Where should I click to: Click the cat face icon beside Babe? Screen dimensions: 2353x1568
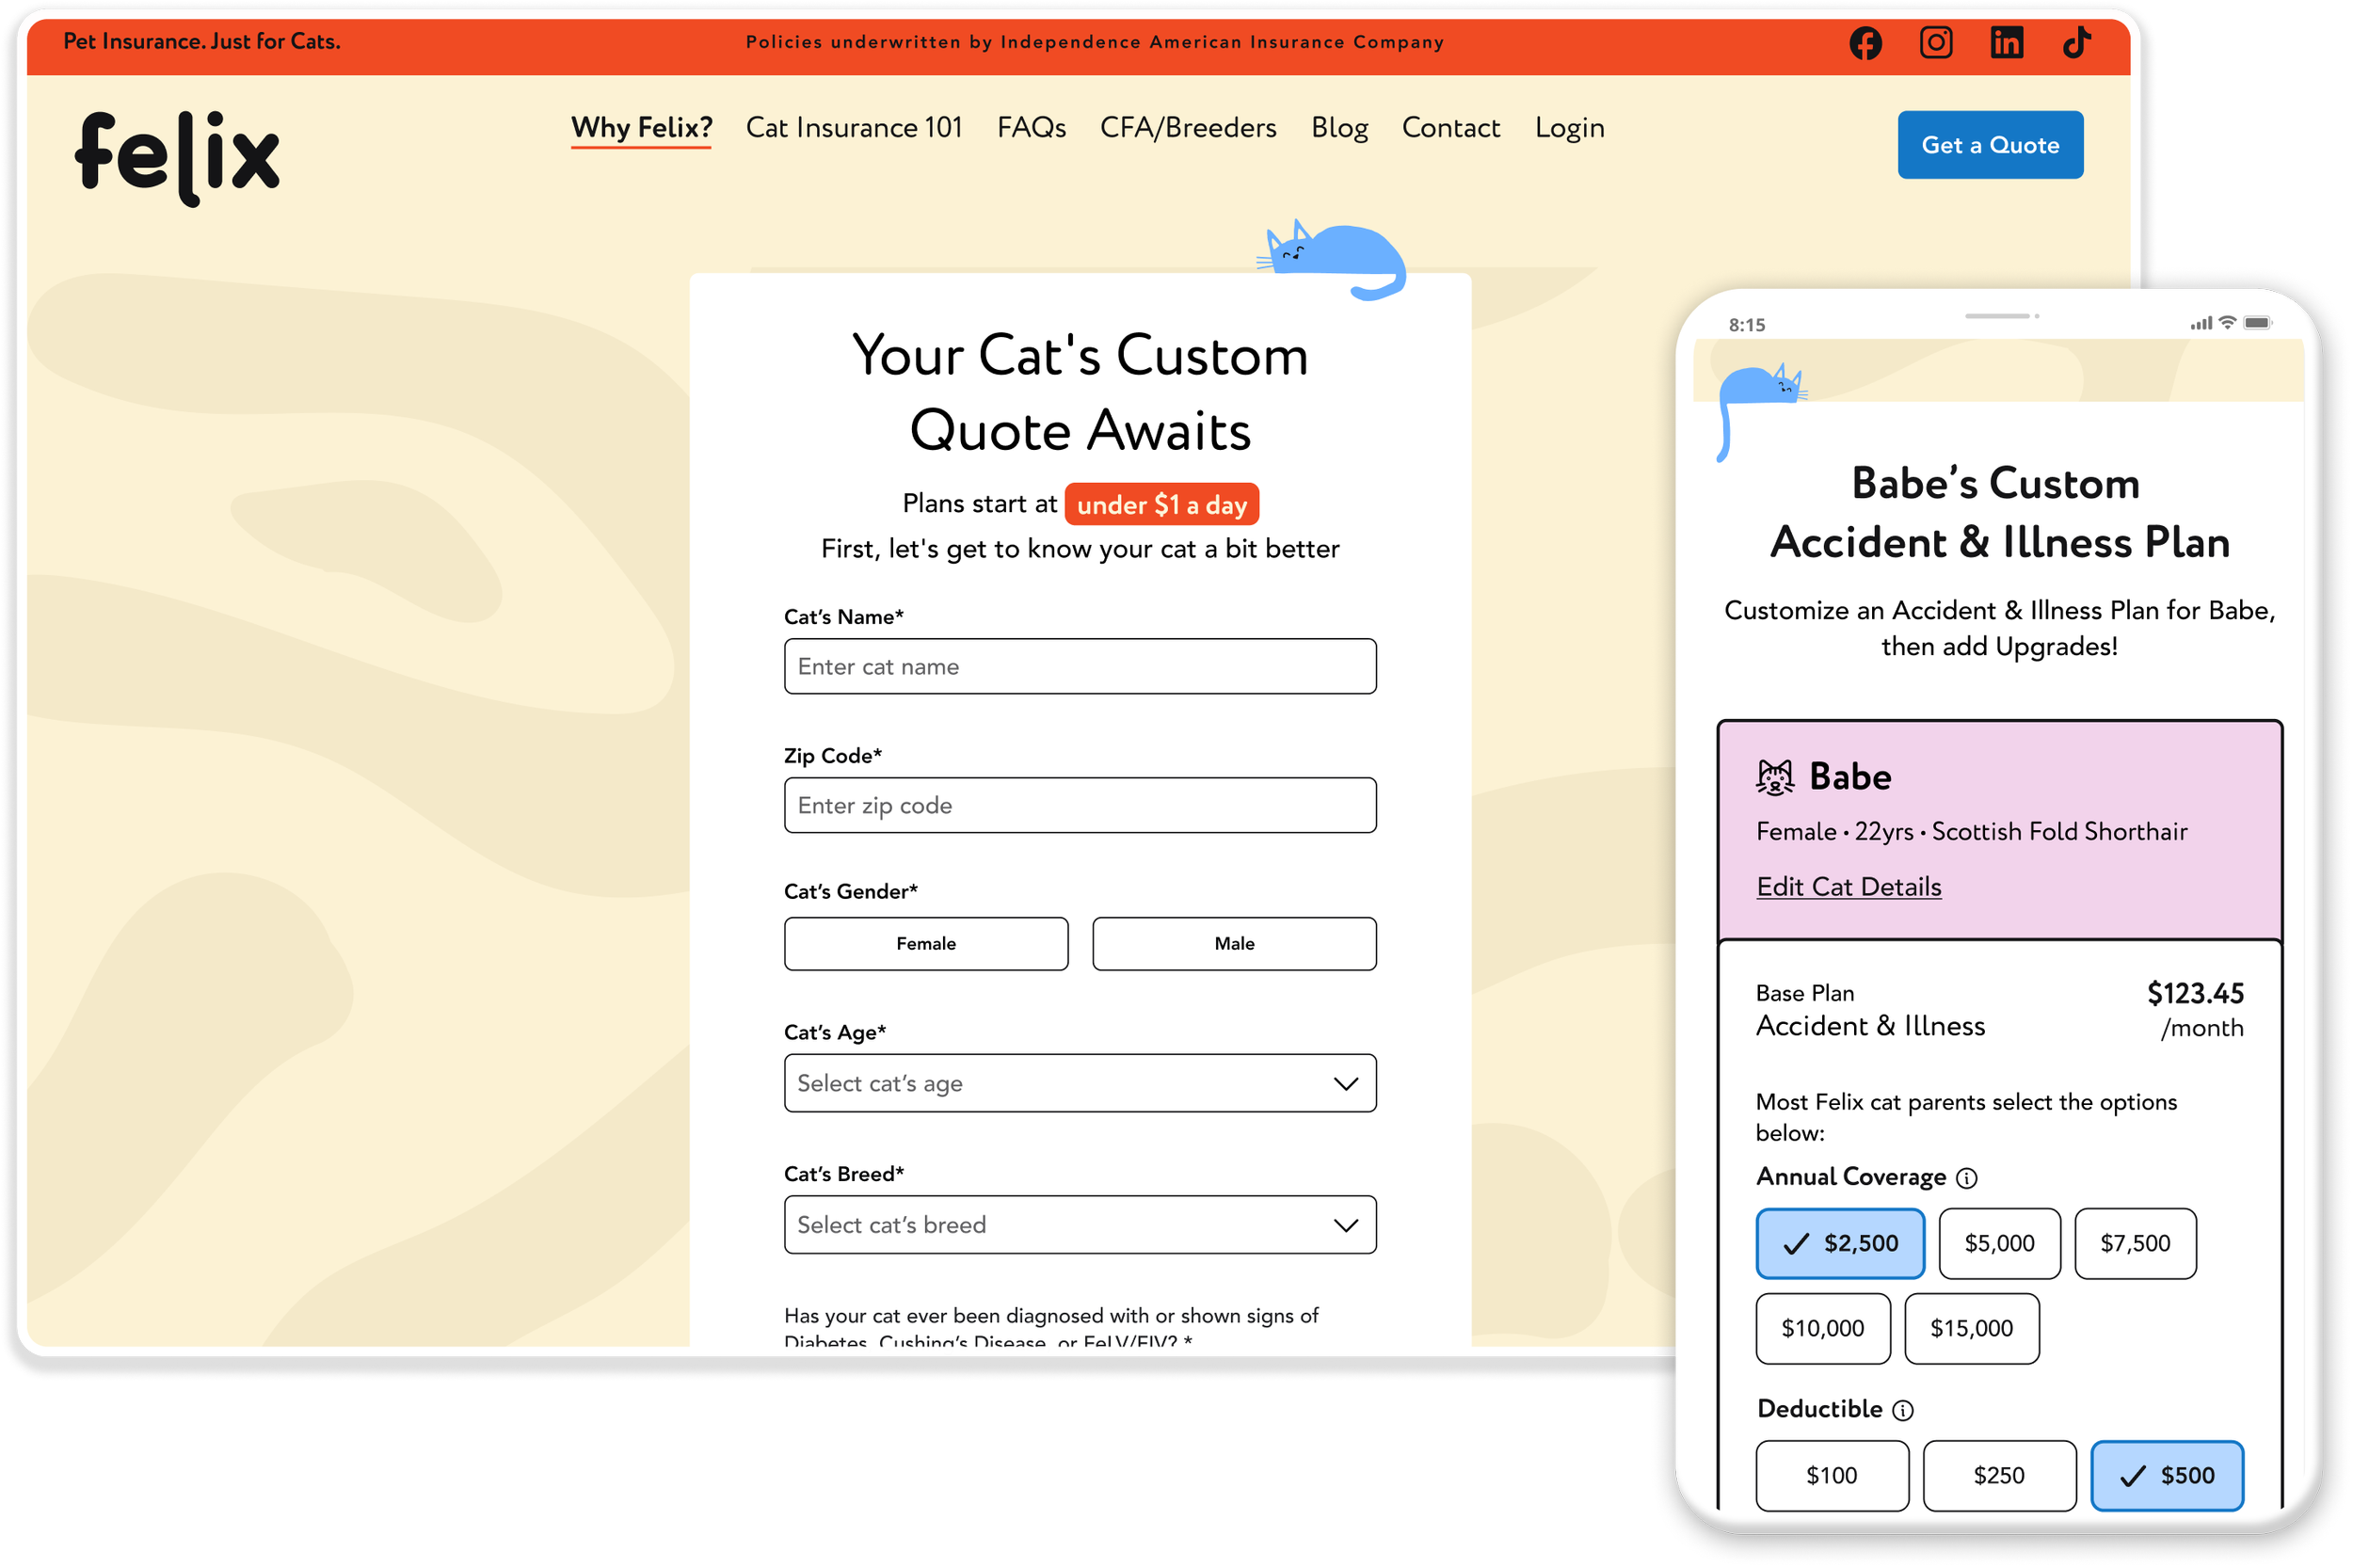tap(1775, 777)
